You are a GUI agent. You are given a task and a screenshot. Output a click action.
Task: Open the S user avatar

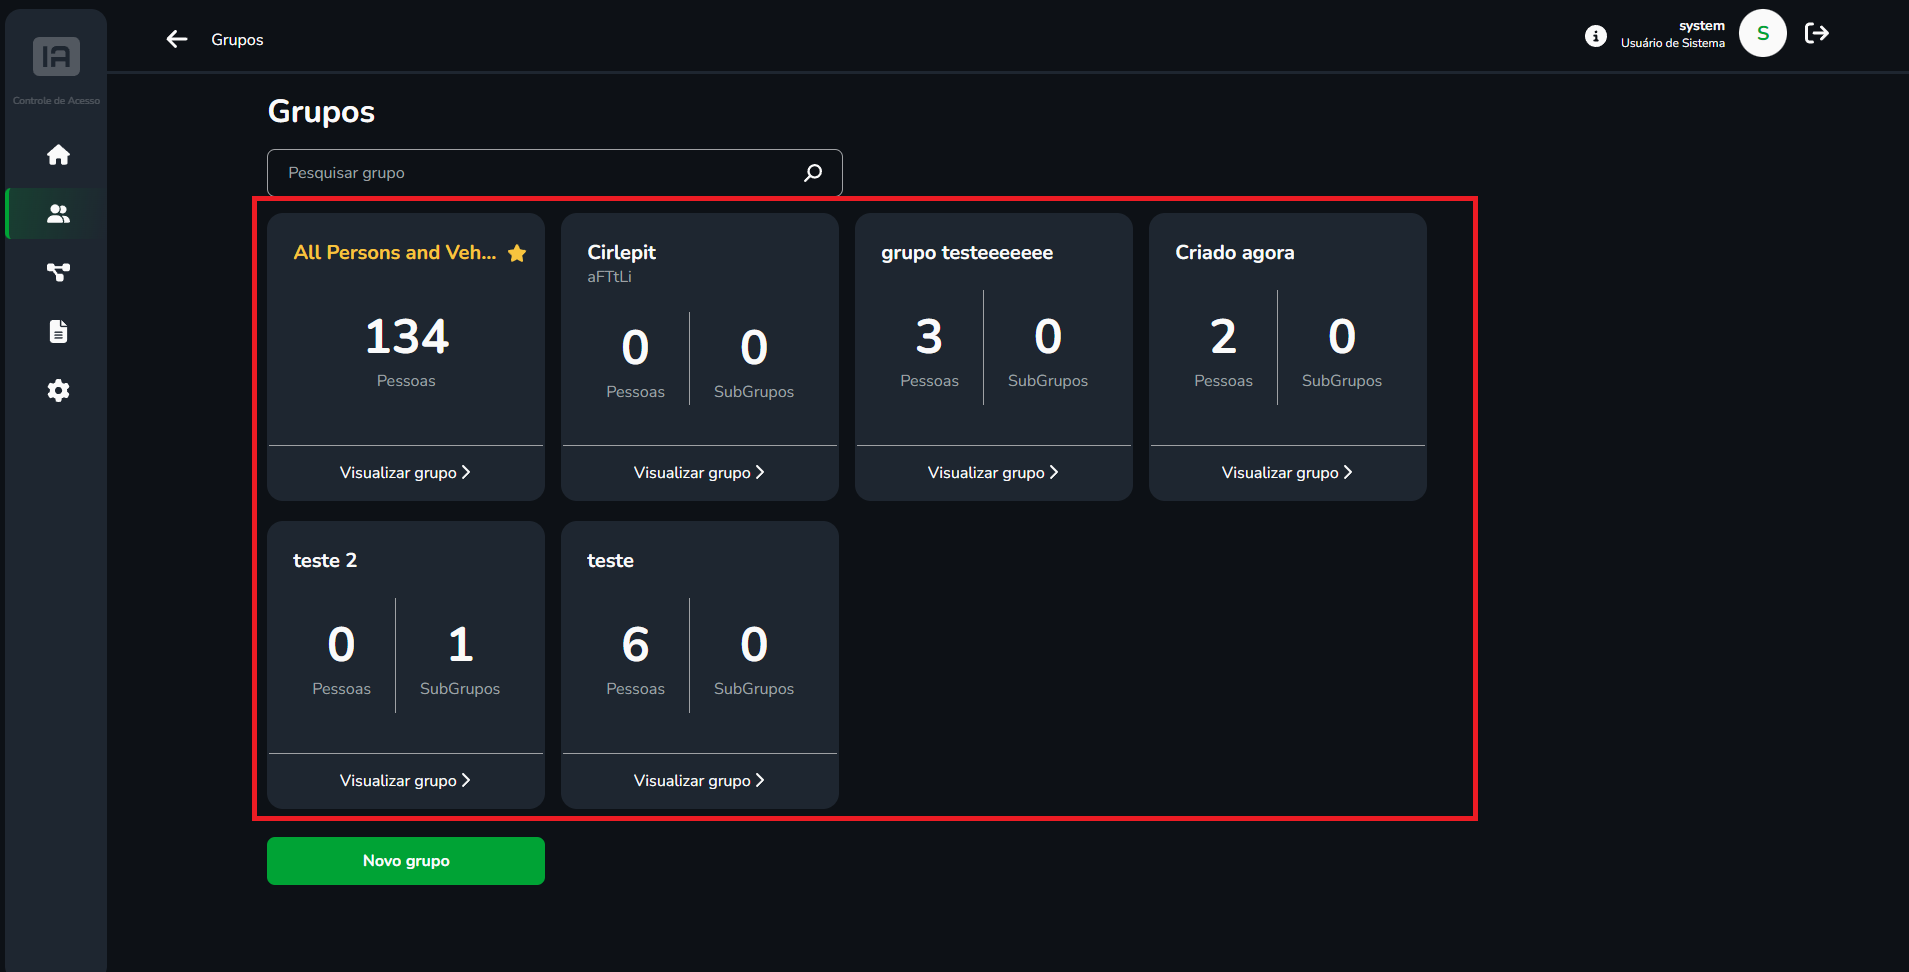click(1763, 33)
